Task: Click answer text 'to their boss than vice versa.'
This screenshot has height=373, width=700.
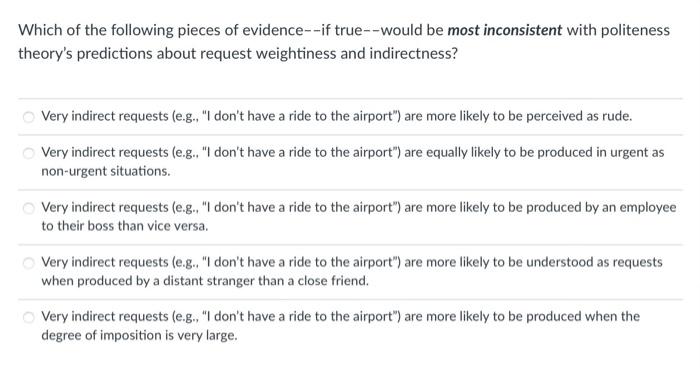Action: pyautogui.click(x=125, y=226)
